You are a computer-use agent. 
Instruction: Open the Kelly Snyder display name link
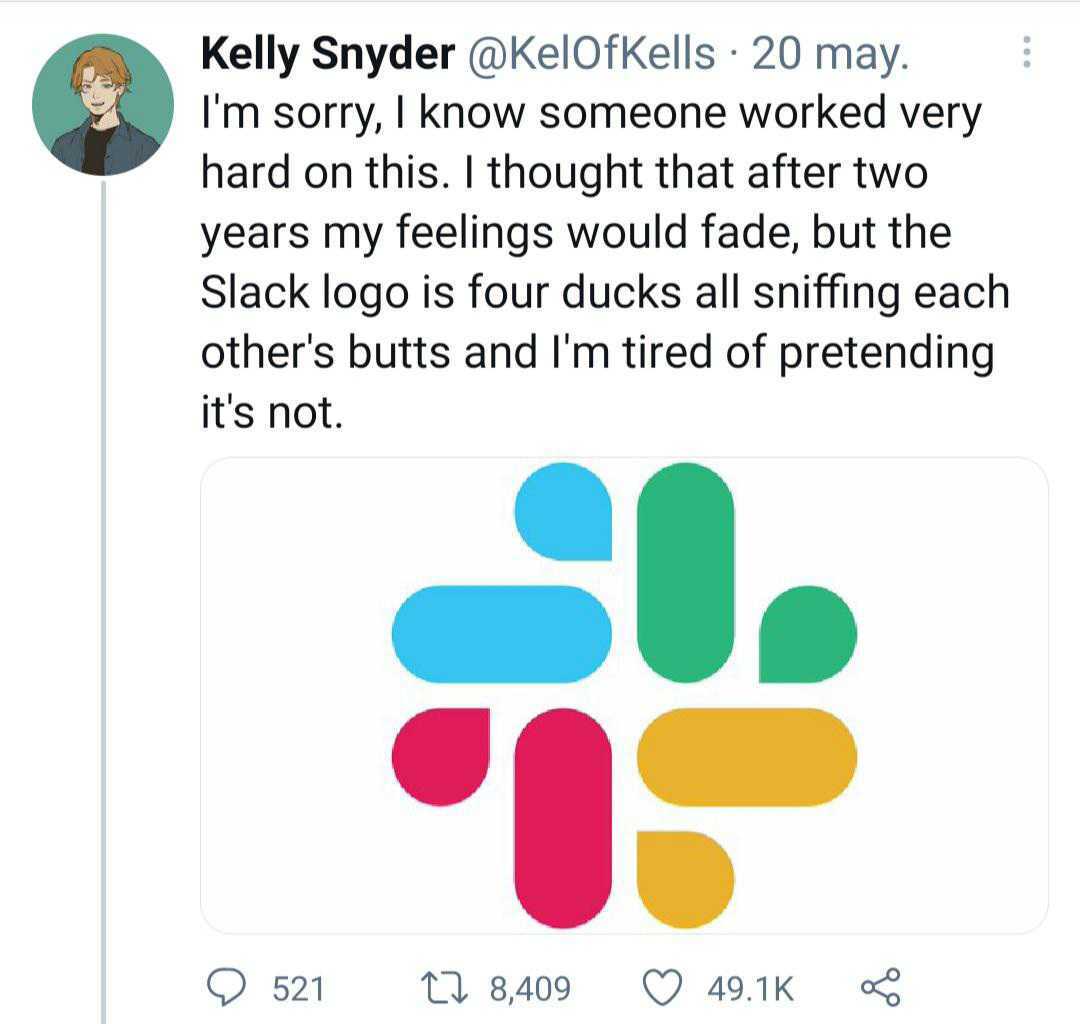(x=328, y=55)
